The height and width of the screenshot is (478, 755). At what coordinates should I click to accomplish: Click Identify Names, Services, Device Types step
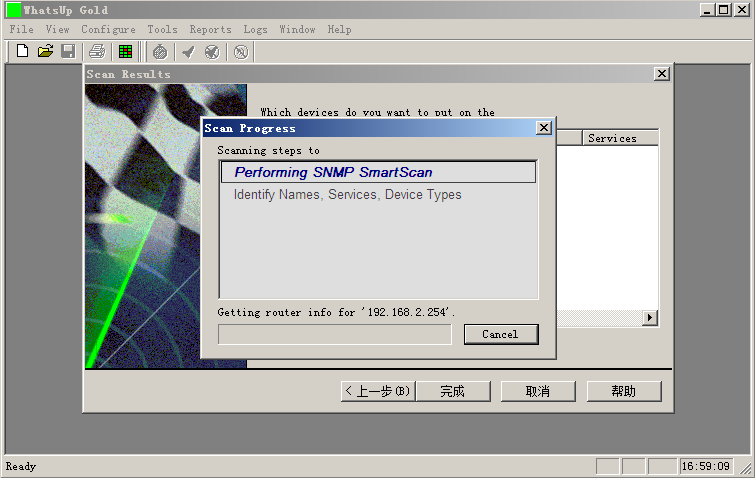(347, 194)
